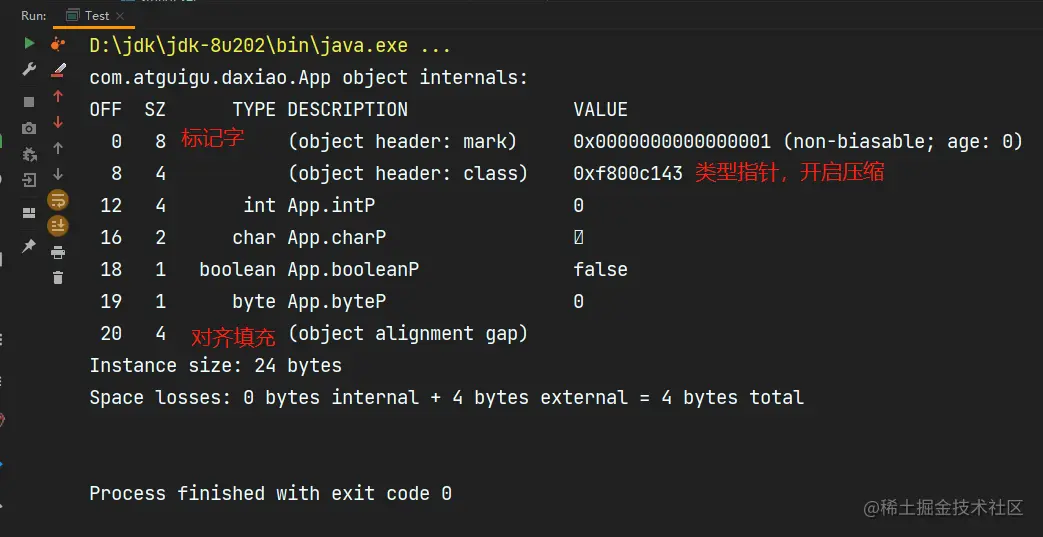Close the Test run tab
Viewport: 1043px width, 537px height.
click(120, 16)
